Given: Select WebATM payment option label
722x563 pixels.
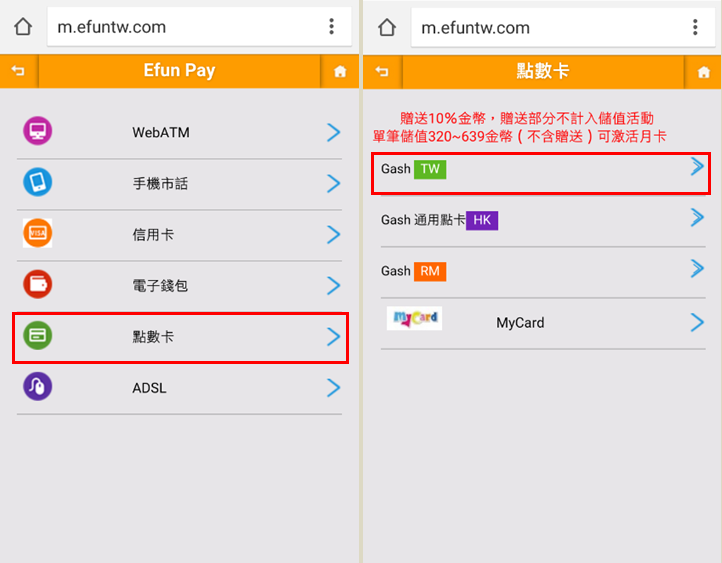Looking at the screenshot, I should 161,133.
